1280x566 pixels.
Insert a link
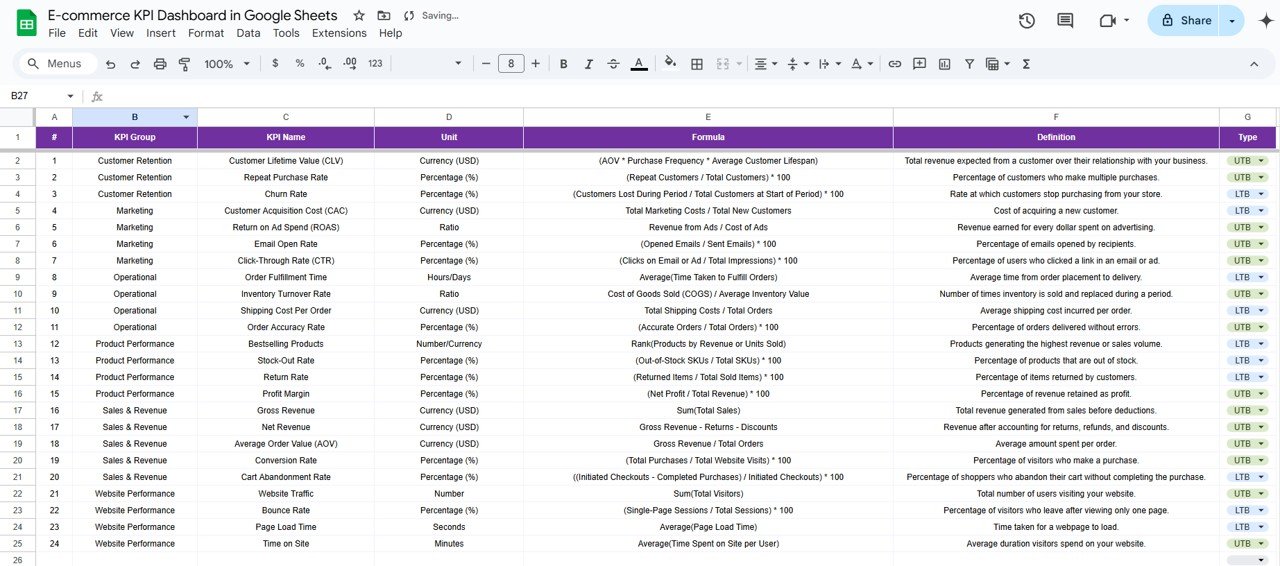[895, 64]
